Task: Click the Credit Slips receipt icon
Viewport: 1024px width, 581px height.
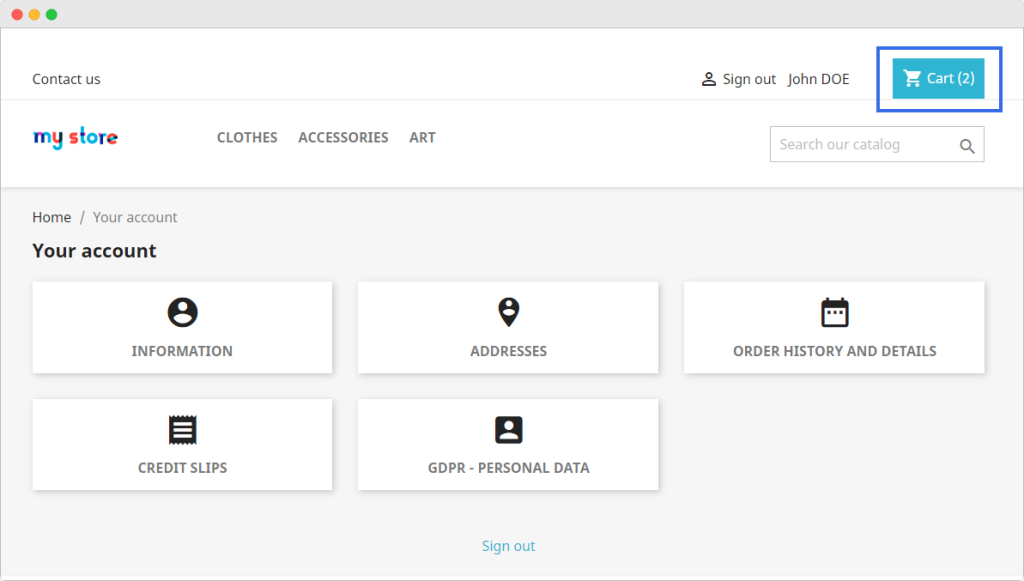Action: point(182,430)
